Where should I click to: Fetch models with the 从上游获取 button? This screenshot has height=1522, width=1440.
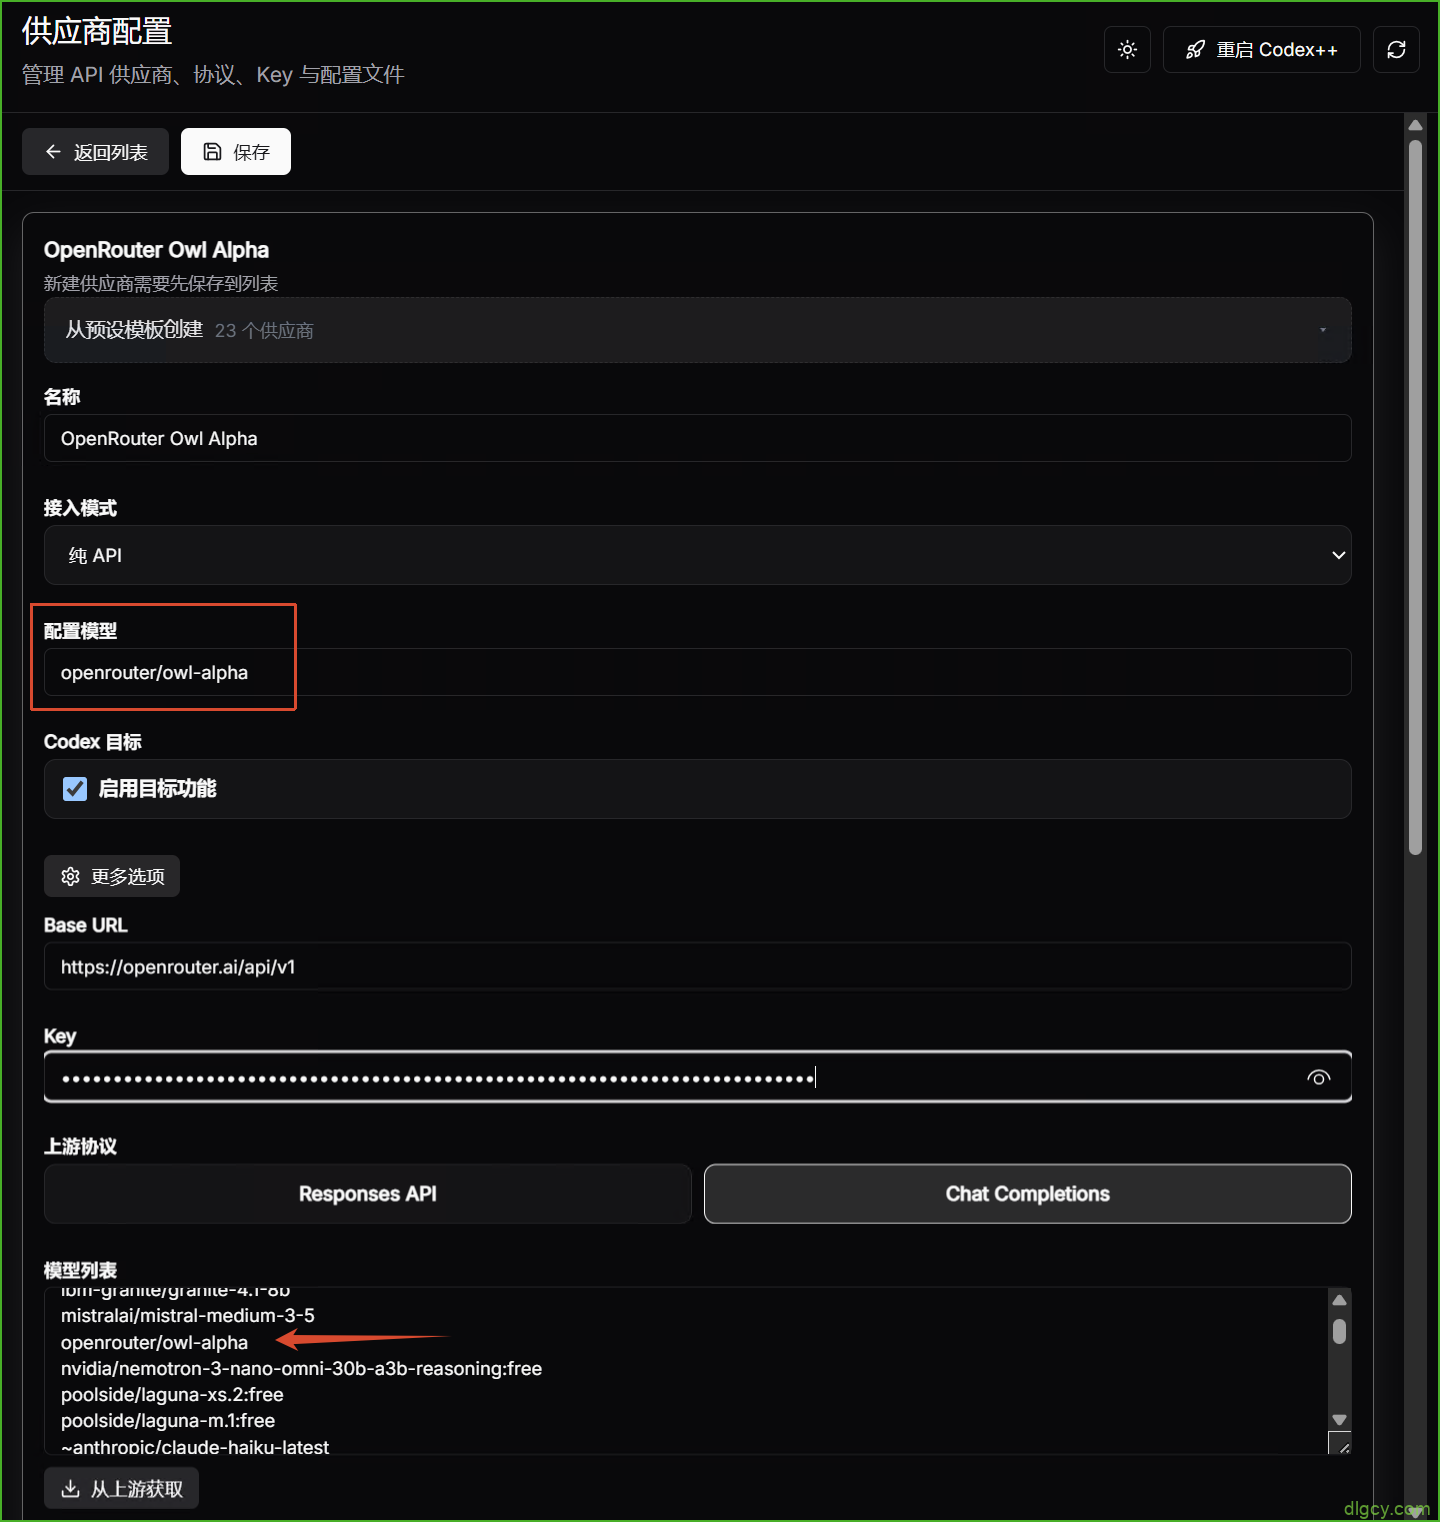coord(121,1489)
